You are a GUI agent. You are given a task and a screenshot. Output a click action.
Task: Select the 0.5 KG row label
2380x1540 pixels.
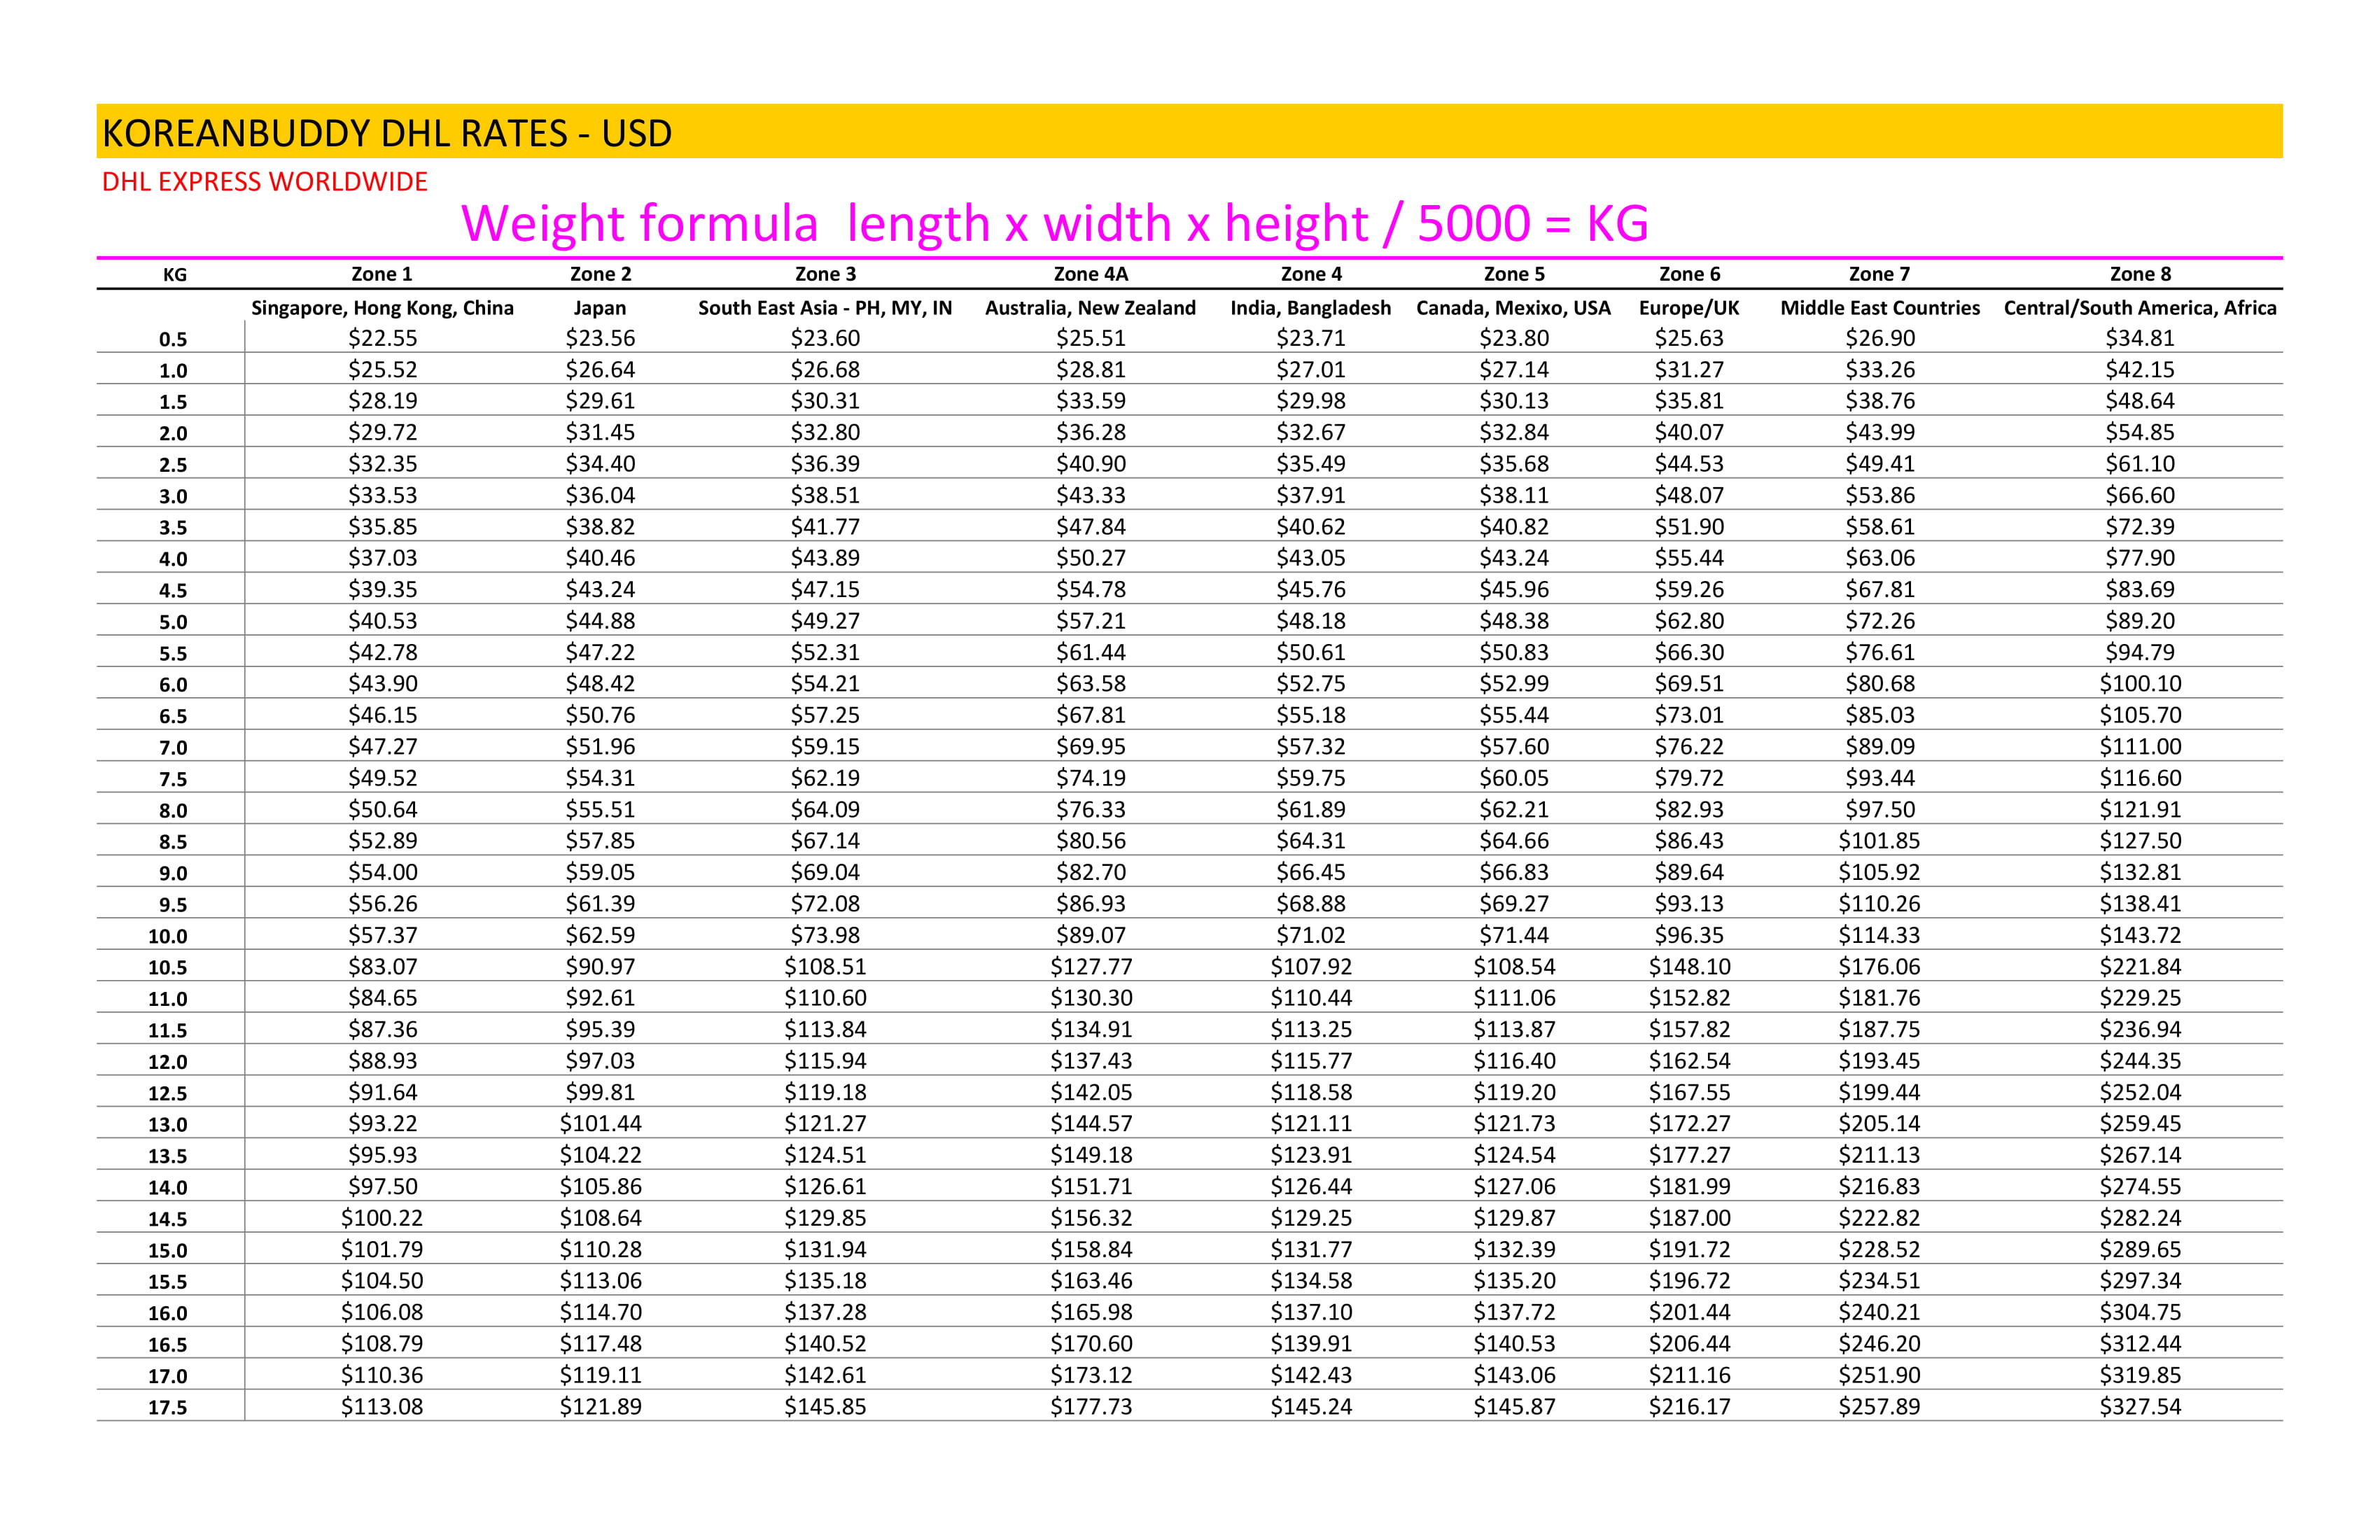(173, 340)
